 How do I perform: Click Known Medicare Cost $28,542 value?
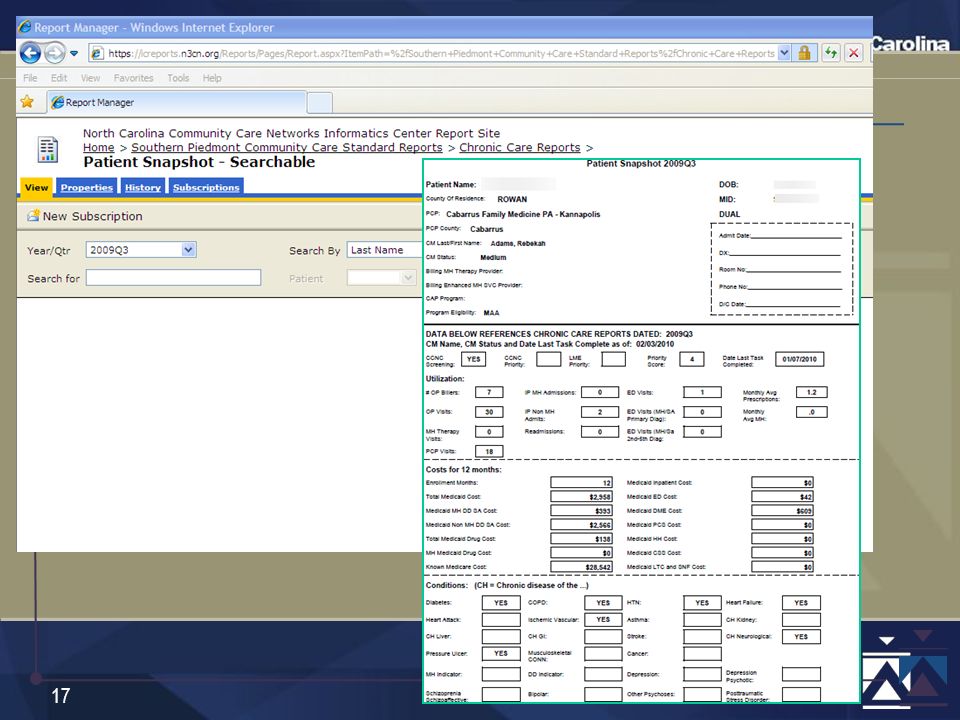point(582,567)
